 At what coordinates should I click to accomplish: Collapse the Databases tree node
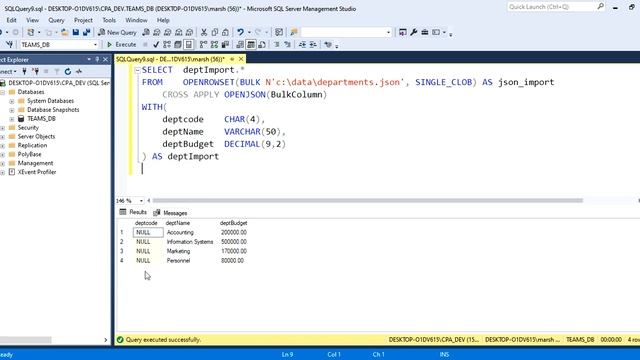point(3,92)
